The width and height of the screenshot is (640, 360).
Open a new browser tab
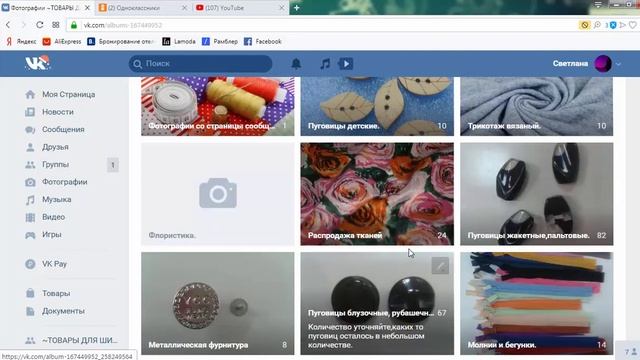297,8
